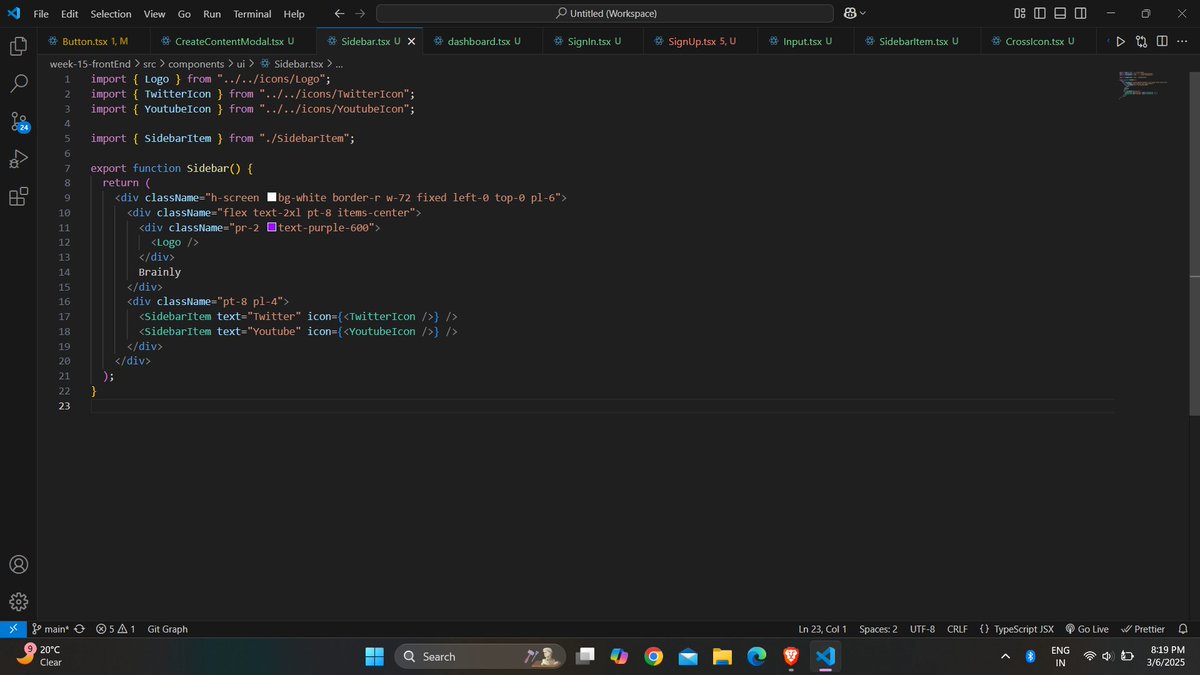
Task: Open the Help menu
Action: pyautogui.click(x=294, y=14)
